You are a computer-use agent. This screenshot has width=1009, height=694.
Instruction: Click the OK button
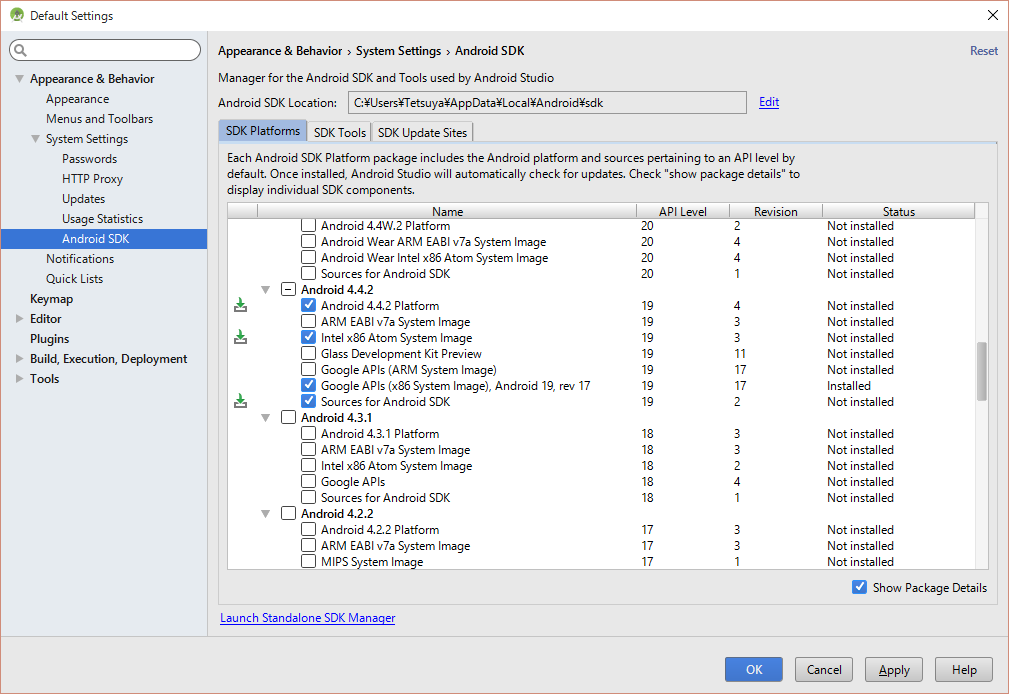(x=754, y=670)
